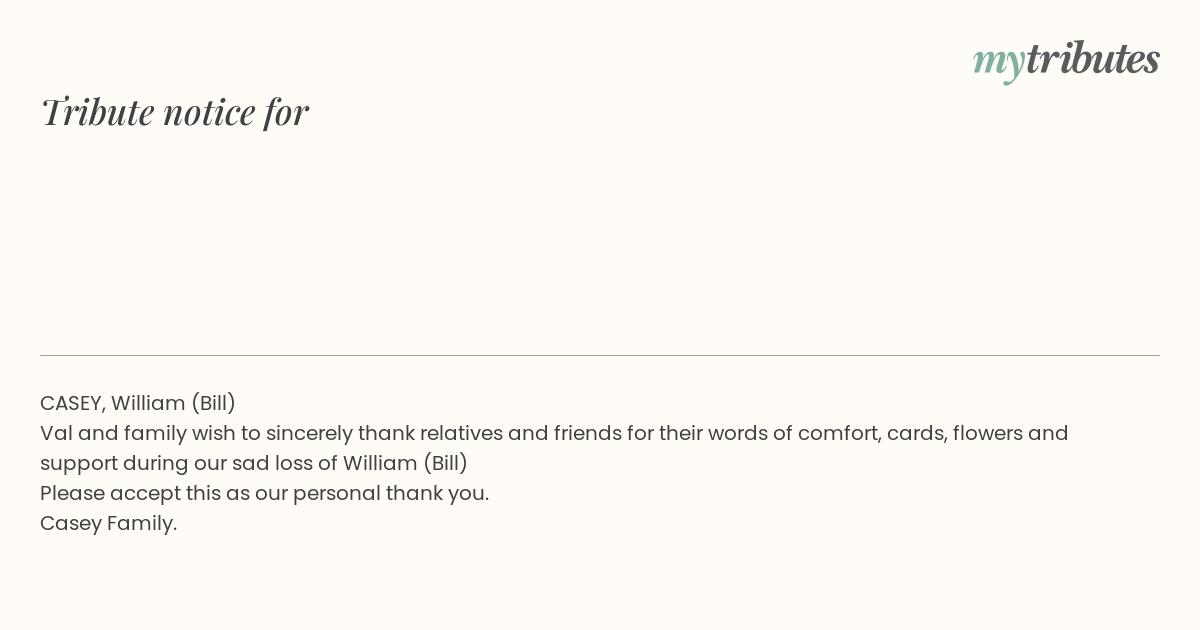1200x630 pixels.
Task: Click the word "Tribute" in the heading
Action: [97, 112]
